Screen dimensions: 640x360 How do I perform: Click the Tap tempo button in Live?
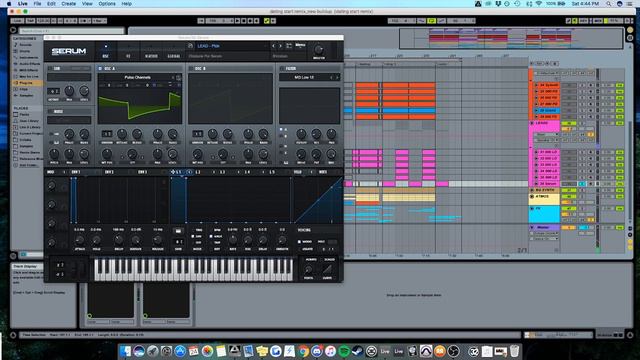[30, 21]
